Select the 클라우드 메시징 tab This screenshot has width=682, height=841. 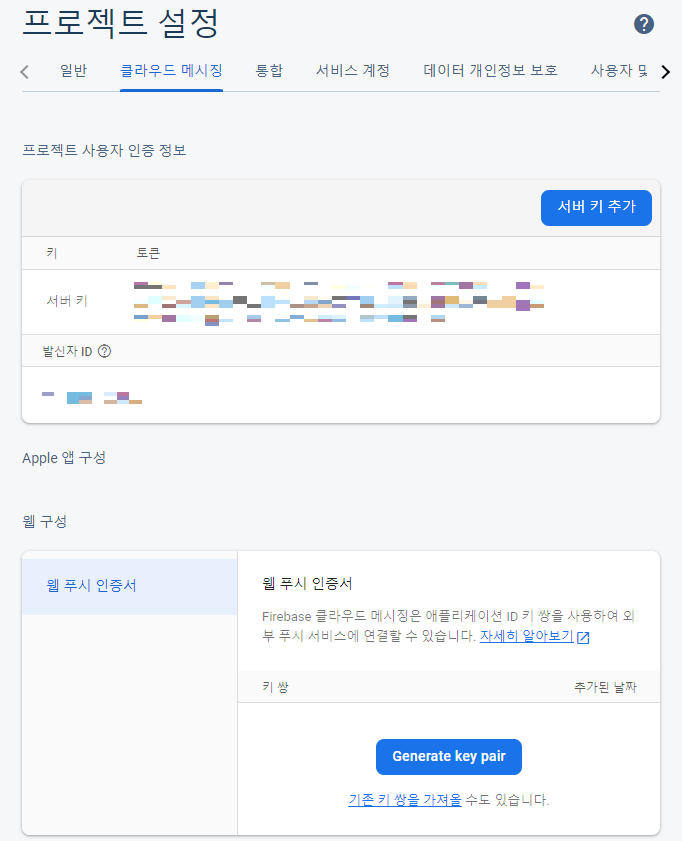(171, 71)
